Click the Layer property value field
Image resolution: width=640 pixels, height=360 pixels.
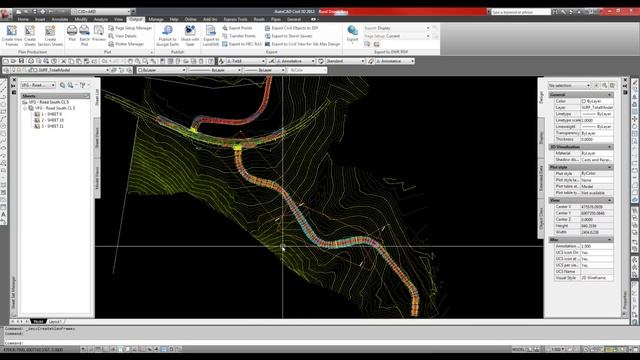[x=597, y=107]
